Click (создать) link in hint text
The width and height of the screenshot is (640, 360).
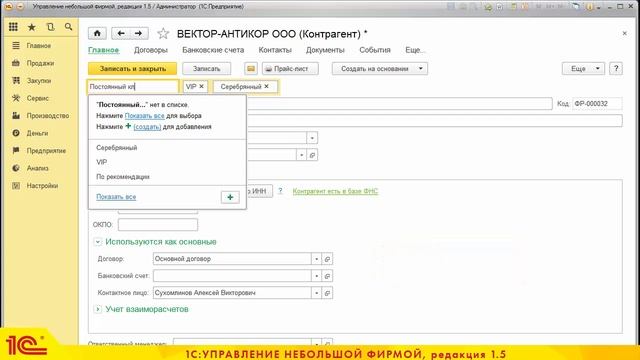(x=147, y=127)
